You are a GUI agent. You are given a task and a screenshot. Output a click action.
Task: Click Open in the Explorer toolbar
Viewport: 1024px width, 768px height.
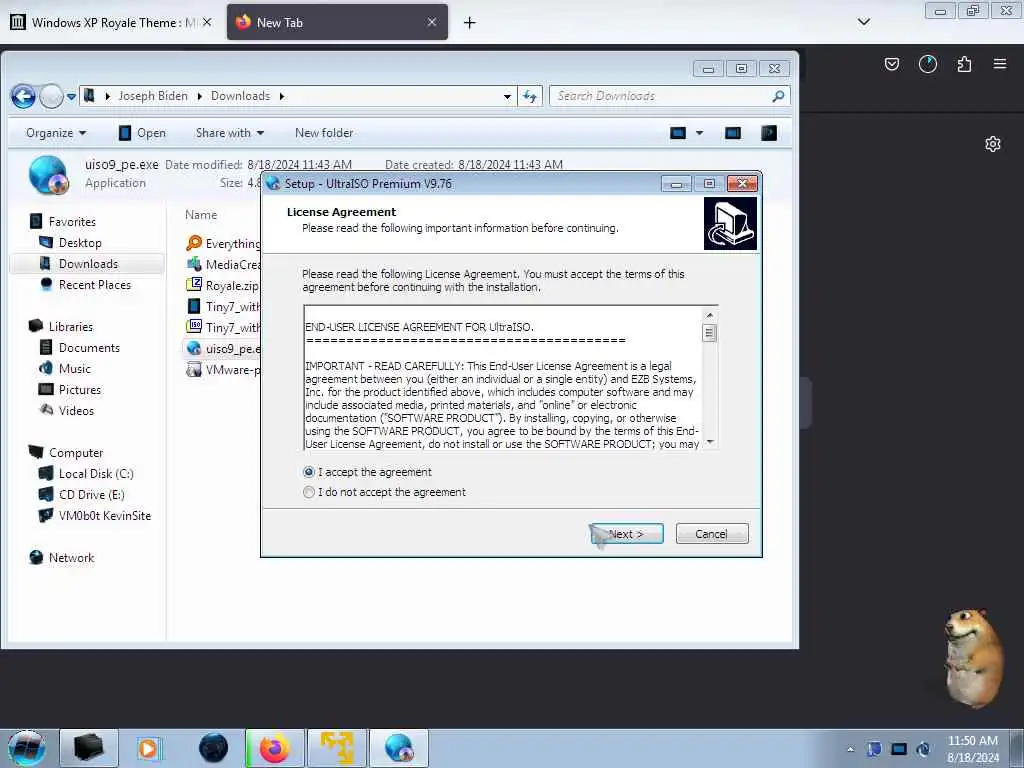tap(142, 133)
